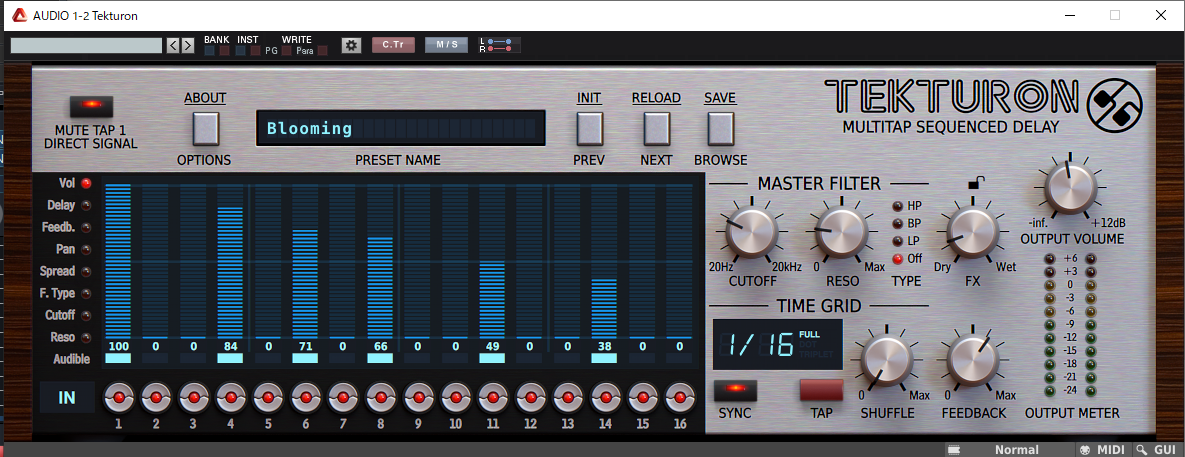Toggle tap 9 red step button
The height and width of the screenshot is (457, 1185).
418,397
